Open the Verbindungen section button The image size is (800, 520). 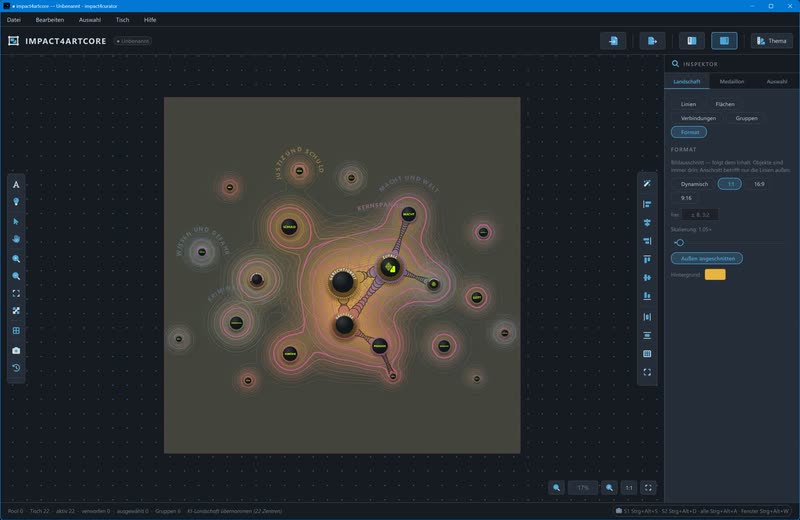698,118
